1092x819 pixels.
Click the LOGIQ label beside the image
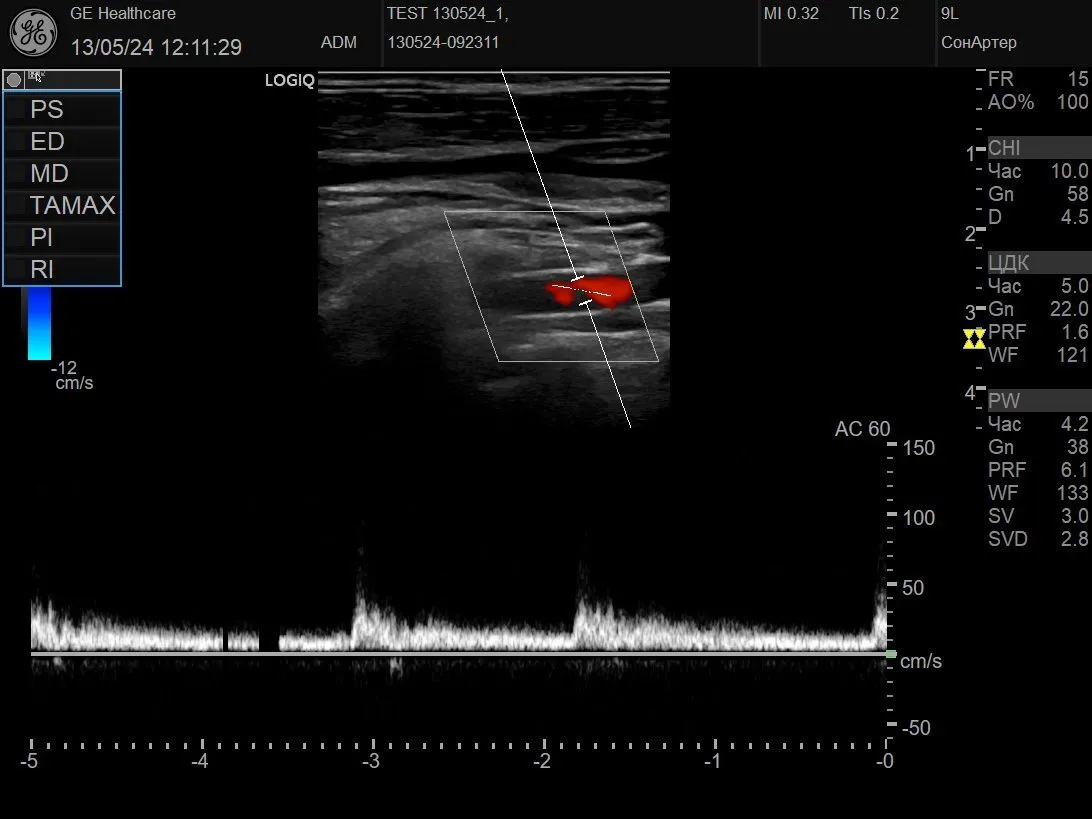click(x=289, y=81)
